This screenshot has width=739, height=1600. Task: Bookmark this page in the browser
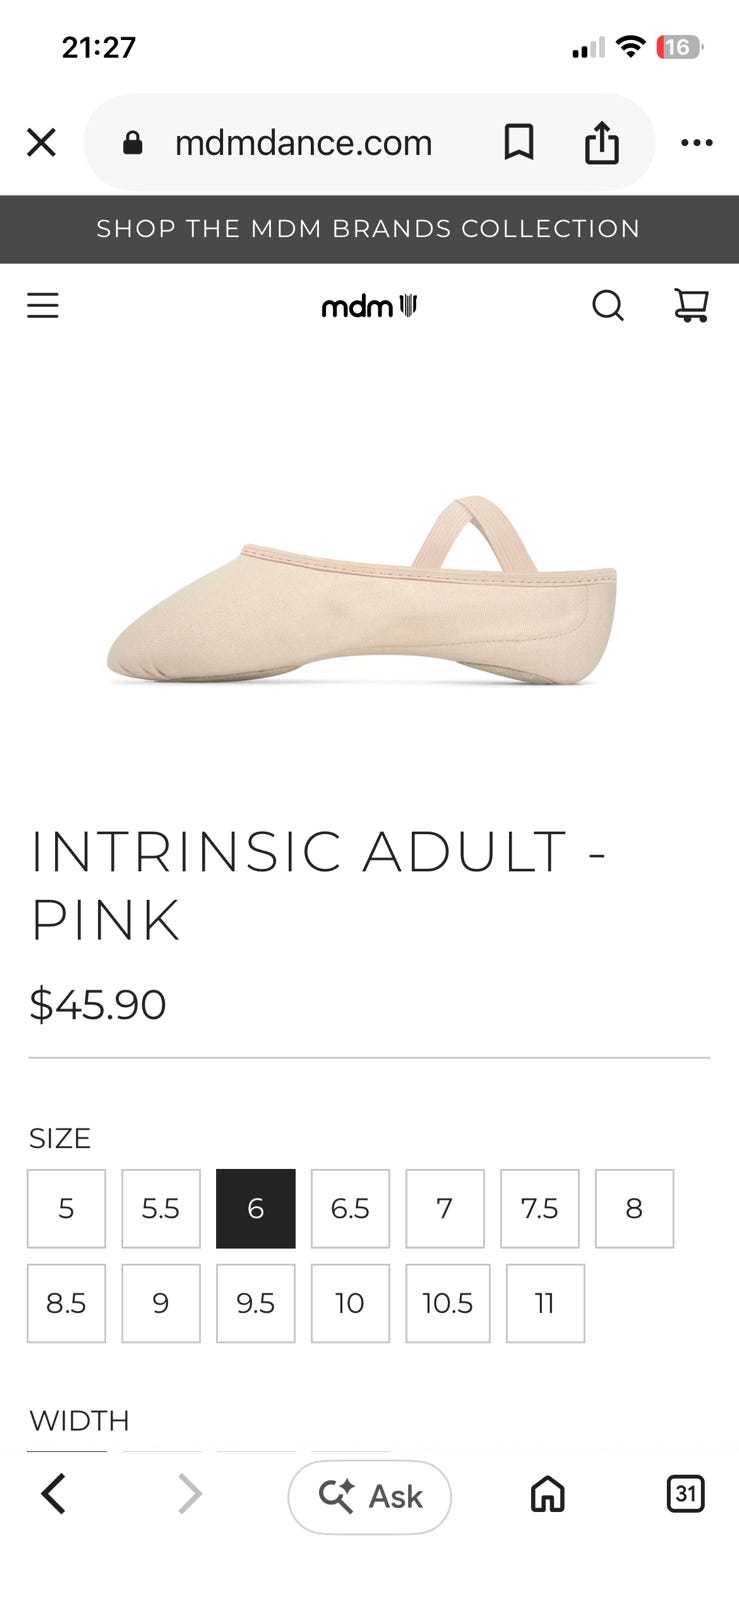coord(518,142)
